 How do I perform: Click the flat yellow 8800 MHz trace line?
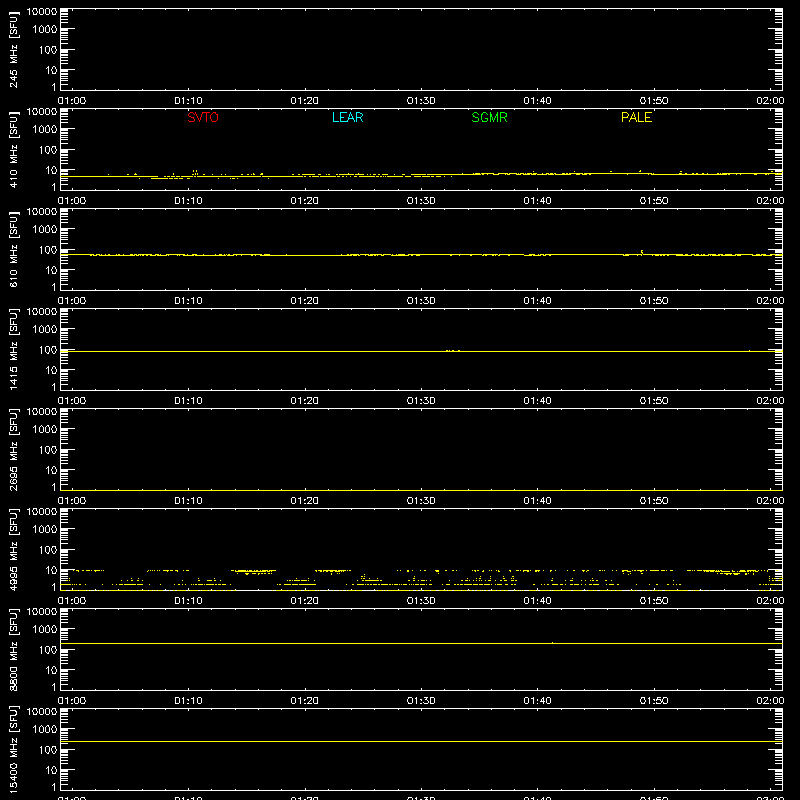(421, 643)
